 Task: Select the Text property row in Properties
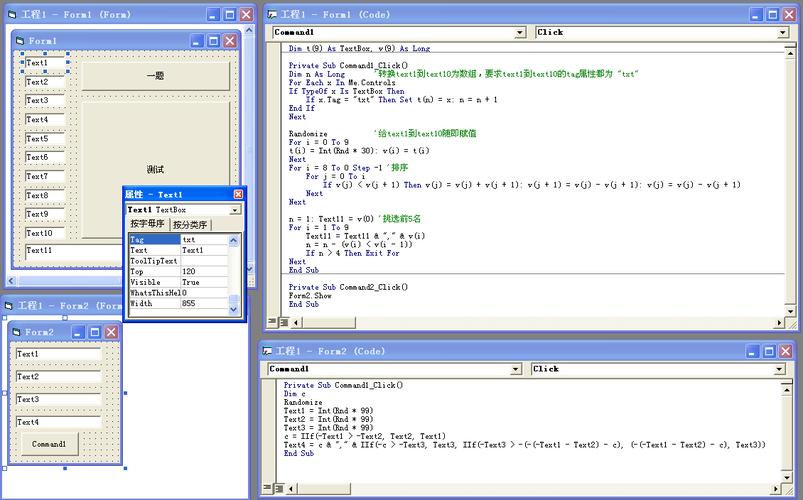coord(178,251)
